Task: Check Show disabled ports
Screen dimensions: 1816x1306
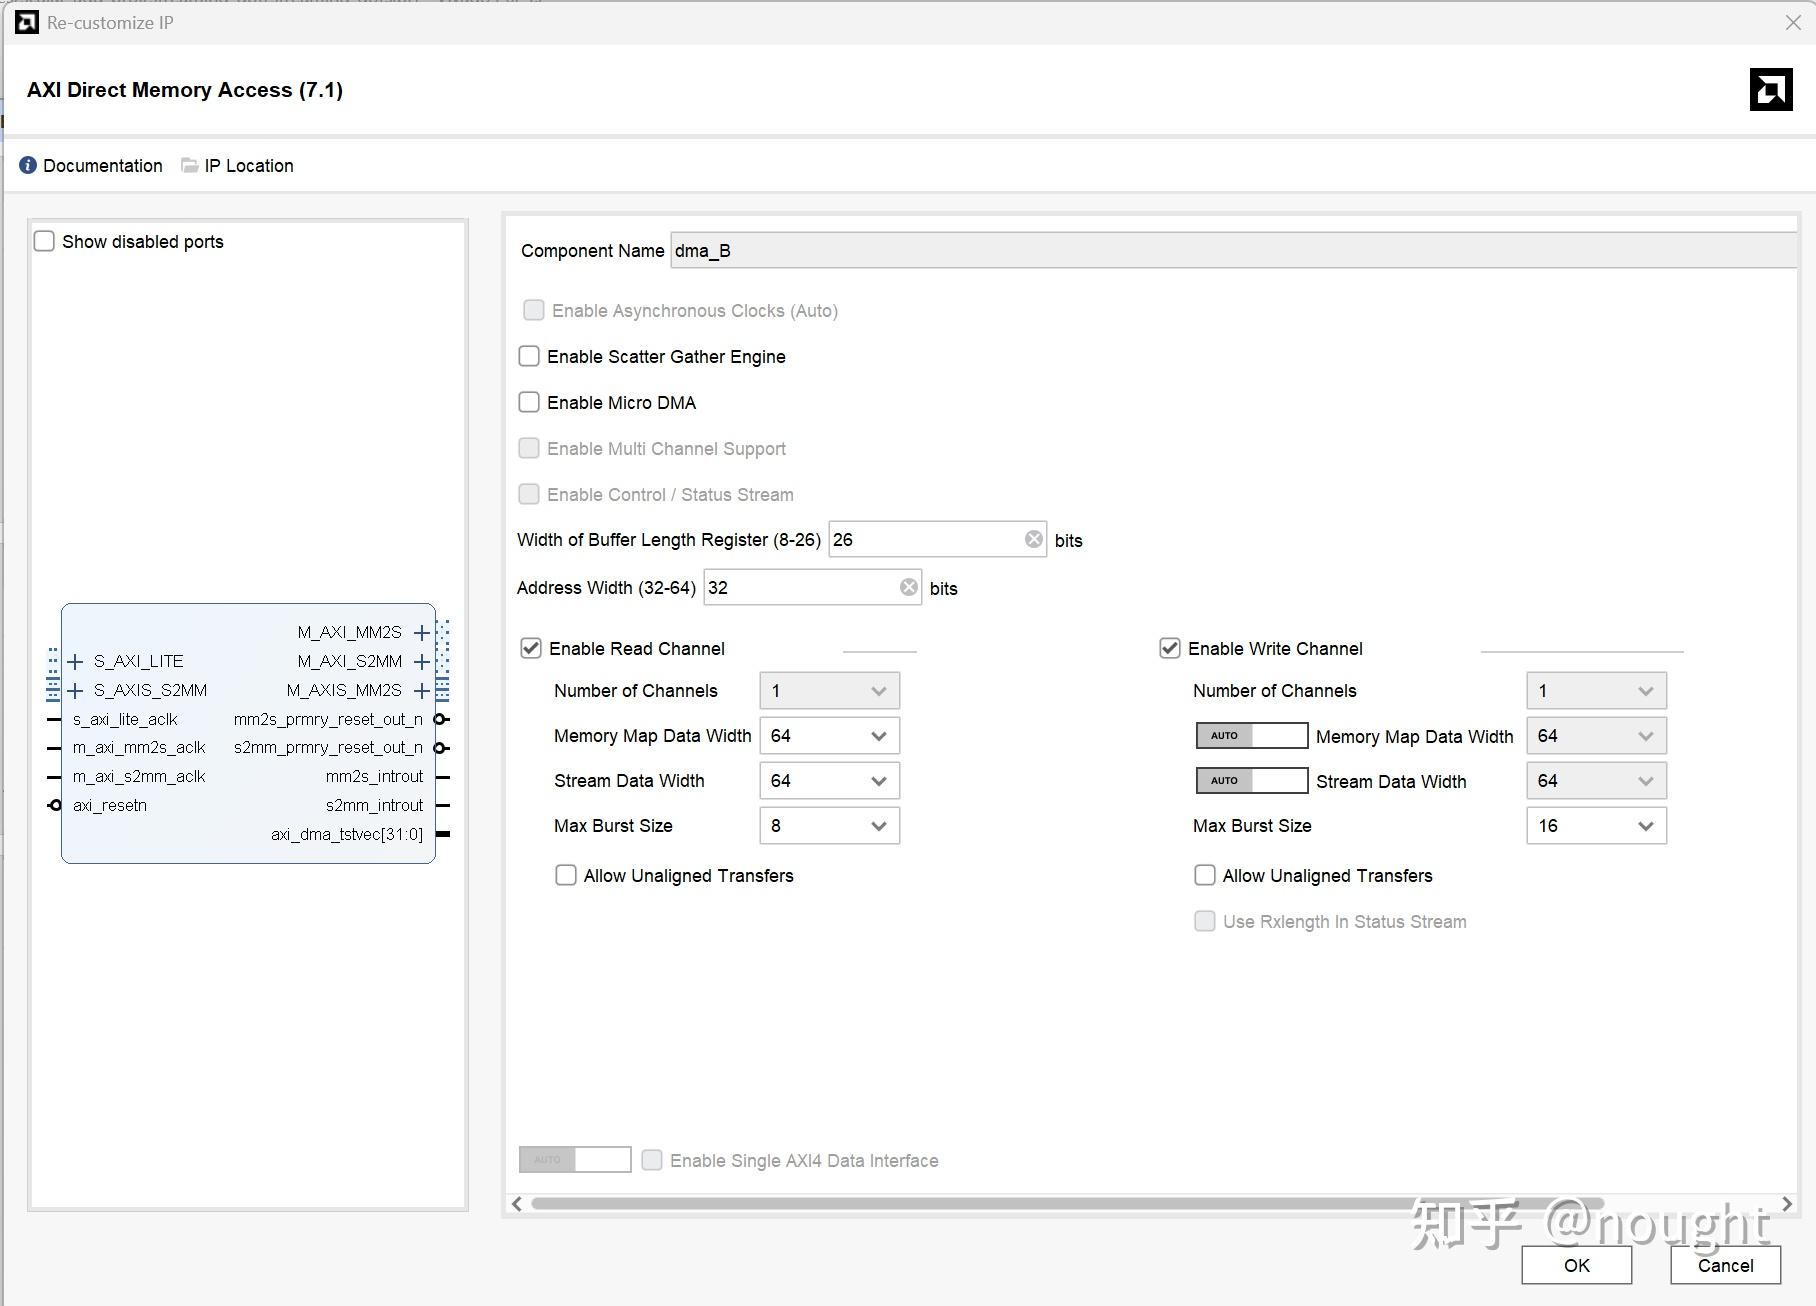Action: 44,241
